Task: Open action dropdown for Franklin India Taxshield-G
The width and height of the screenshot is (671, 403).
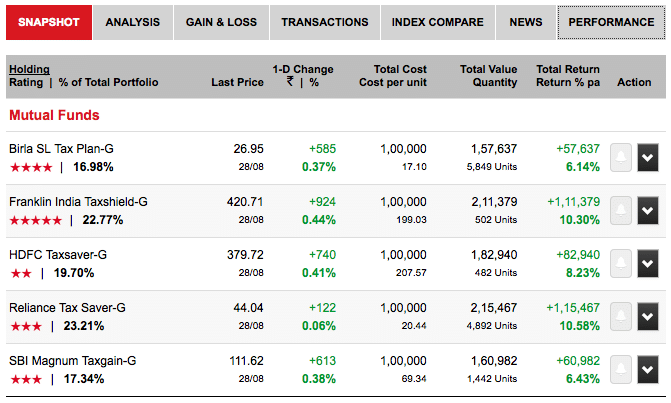Action: point(648,210)
